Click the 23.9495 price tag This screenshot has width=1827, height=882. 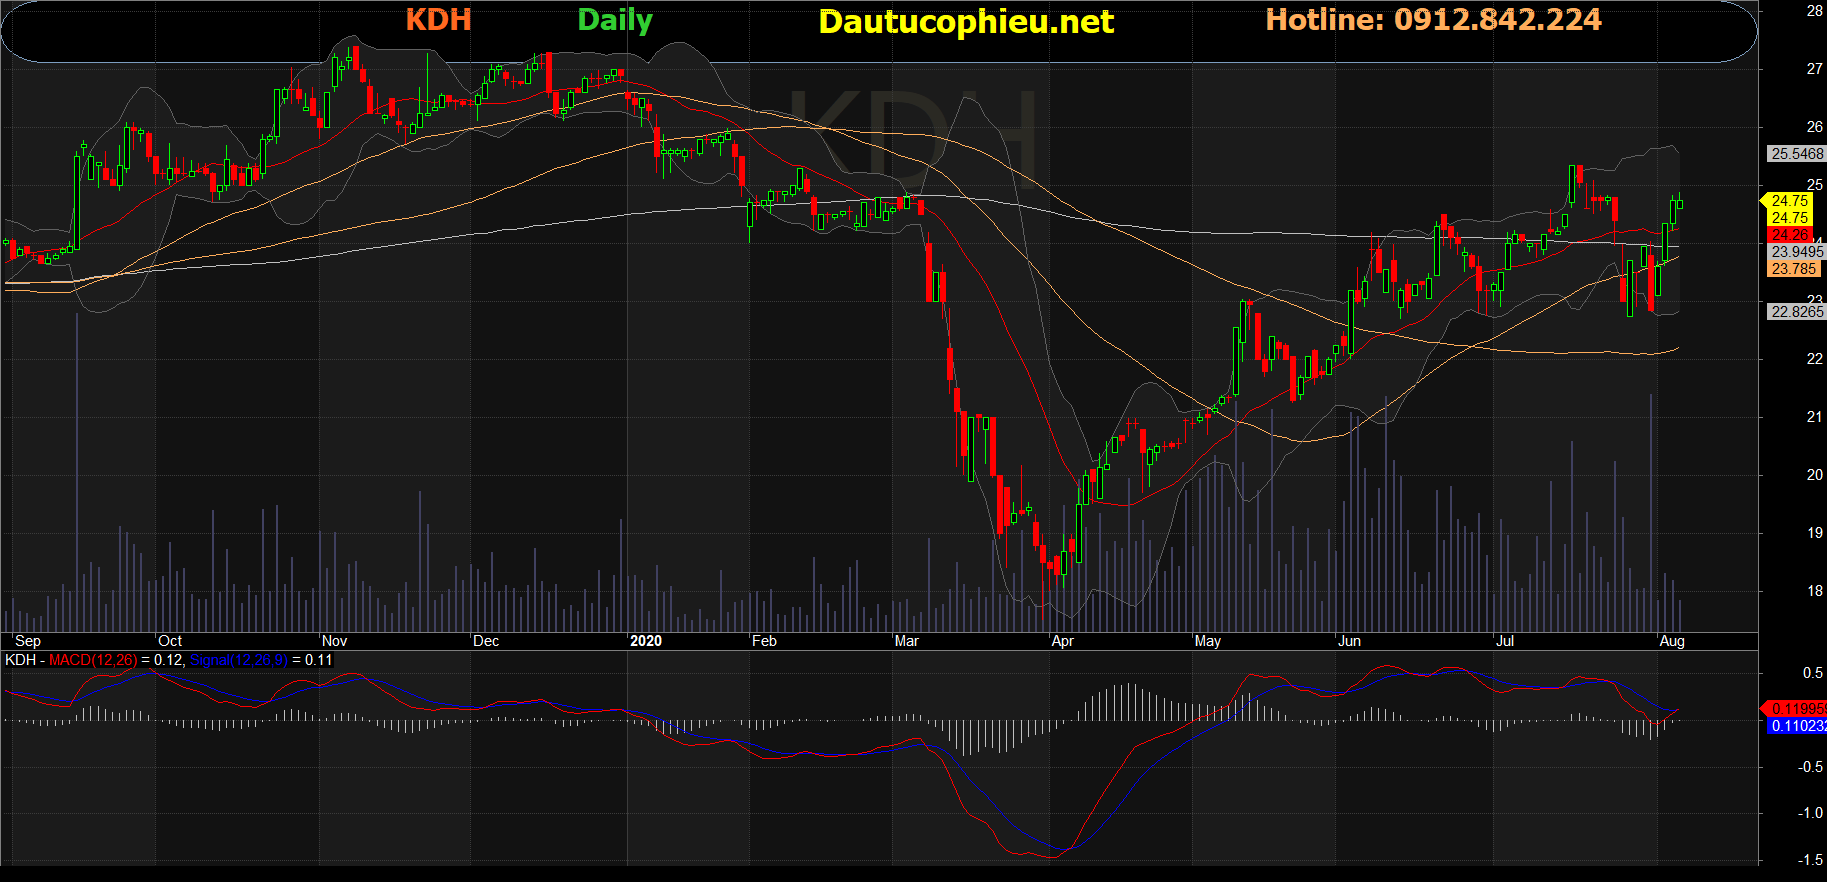tap(1796, 252)
